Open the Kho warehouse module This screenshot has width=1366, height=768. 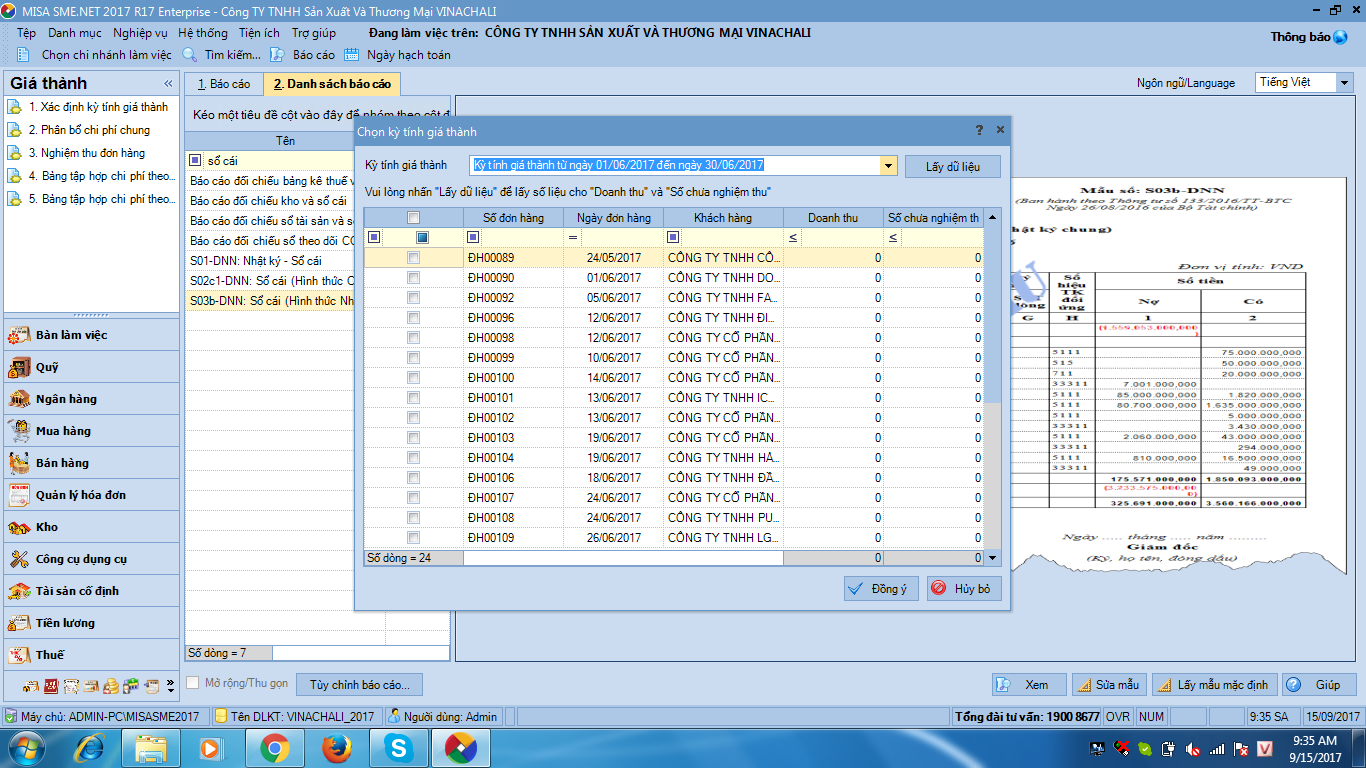click(x=91, y=527)
